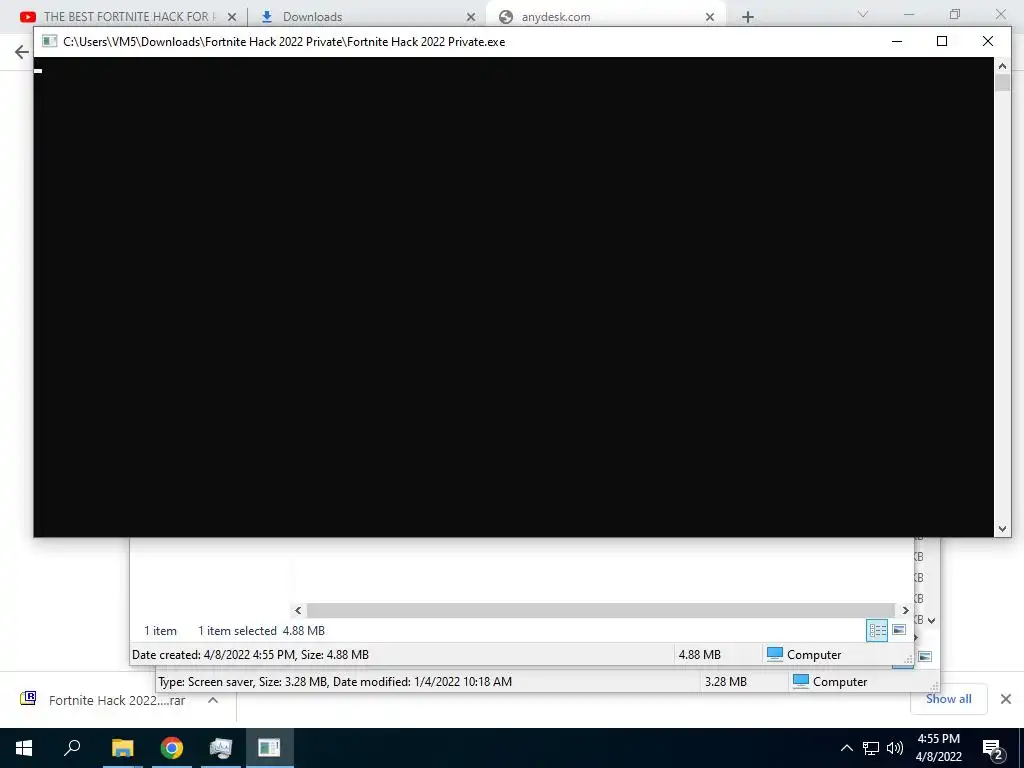Screen dimensions: 1024x768
Task: Open network status tray icon
Action: pos(871,748)
